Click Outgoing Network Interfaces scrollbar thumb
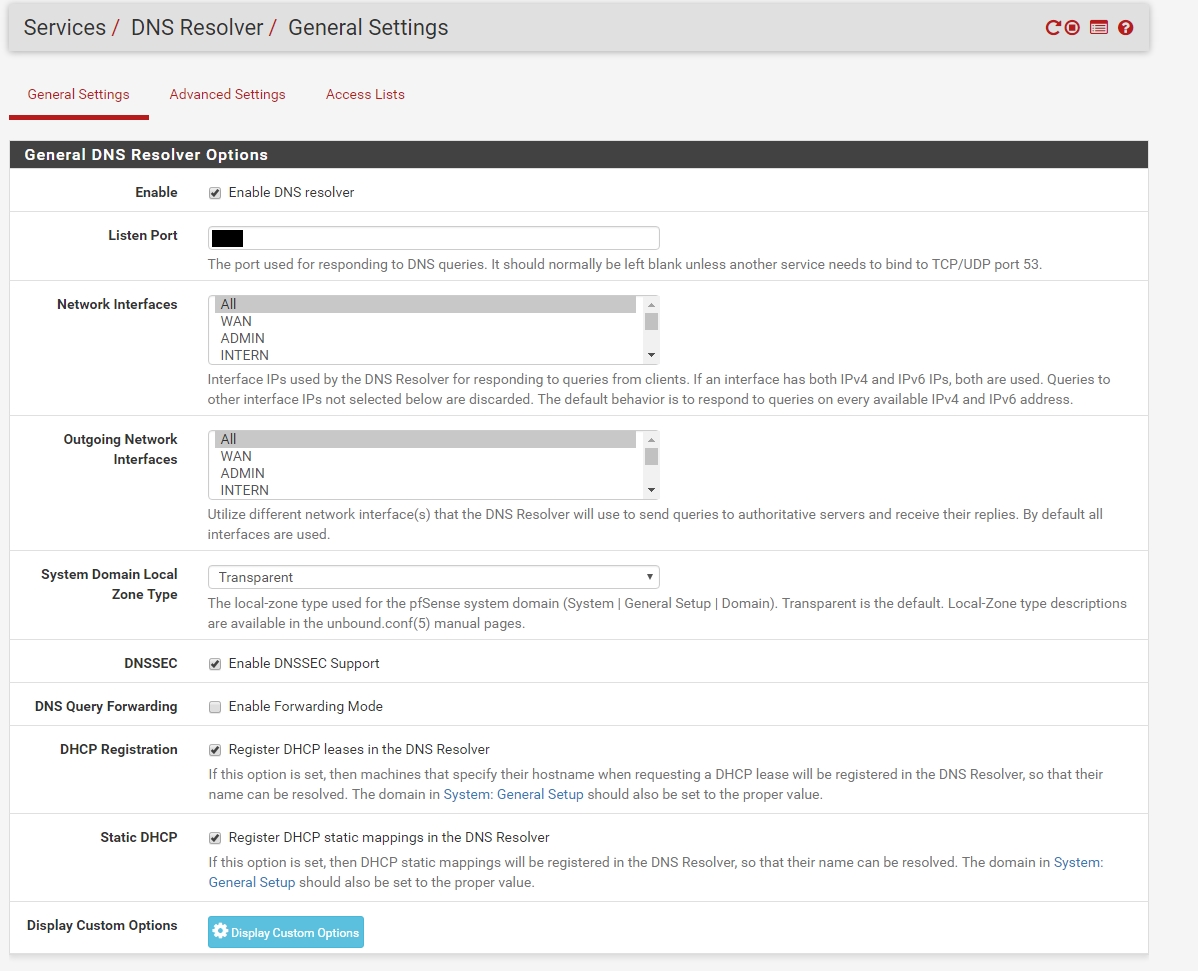The height and width of the screenshot is (971, 1198). (651, 456)
